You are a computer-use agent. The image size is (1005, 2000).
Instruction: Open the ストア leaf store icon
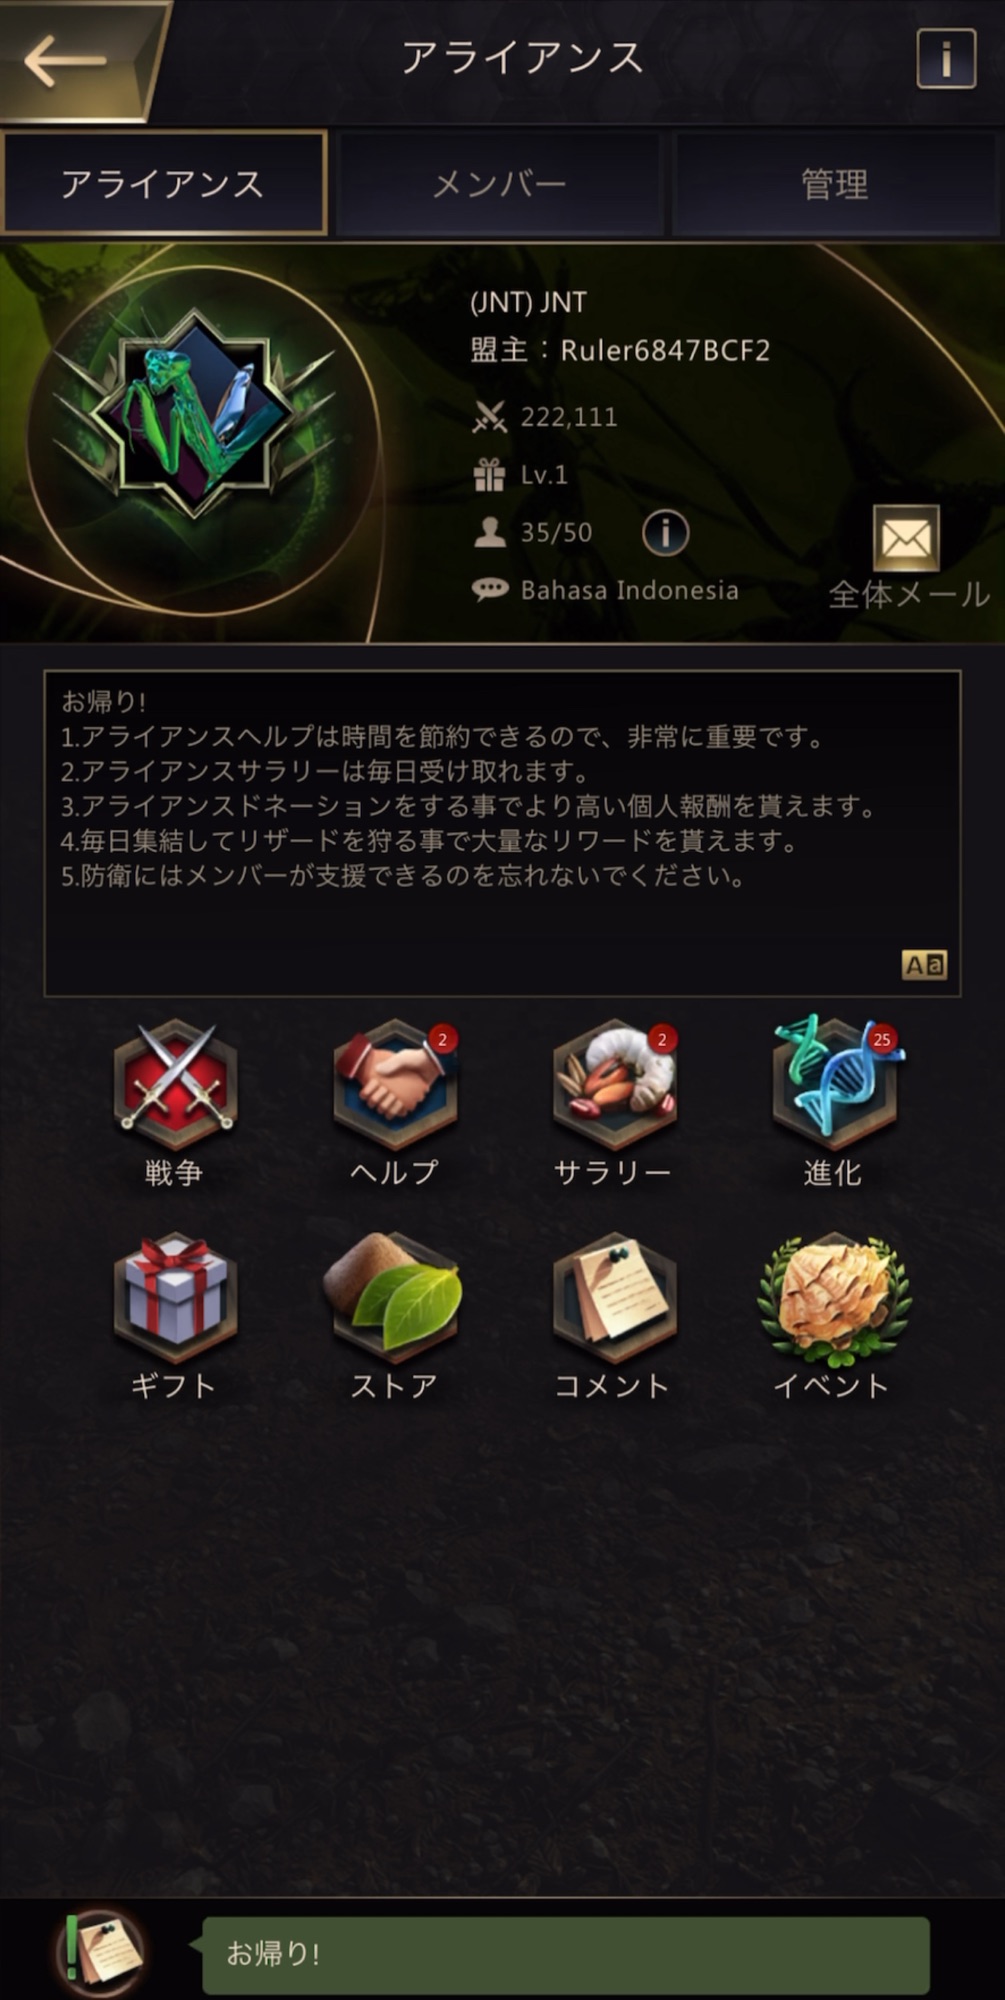coord(395,1297)
